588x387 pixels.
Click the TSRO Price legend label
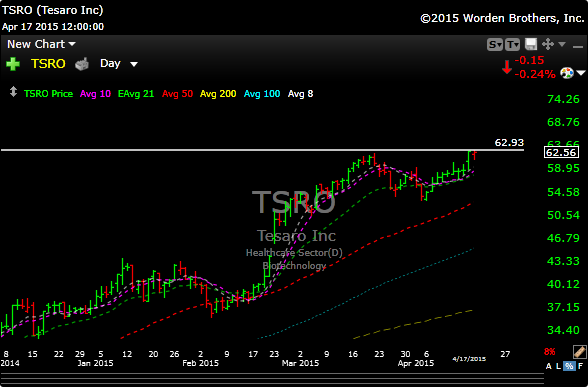(x=48, y=94)
